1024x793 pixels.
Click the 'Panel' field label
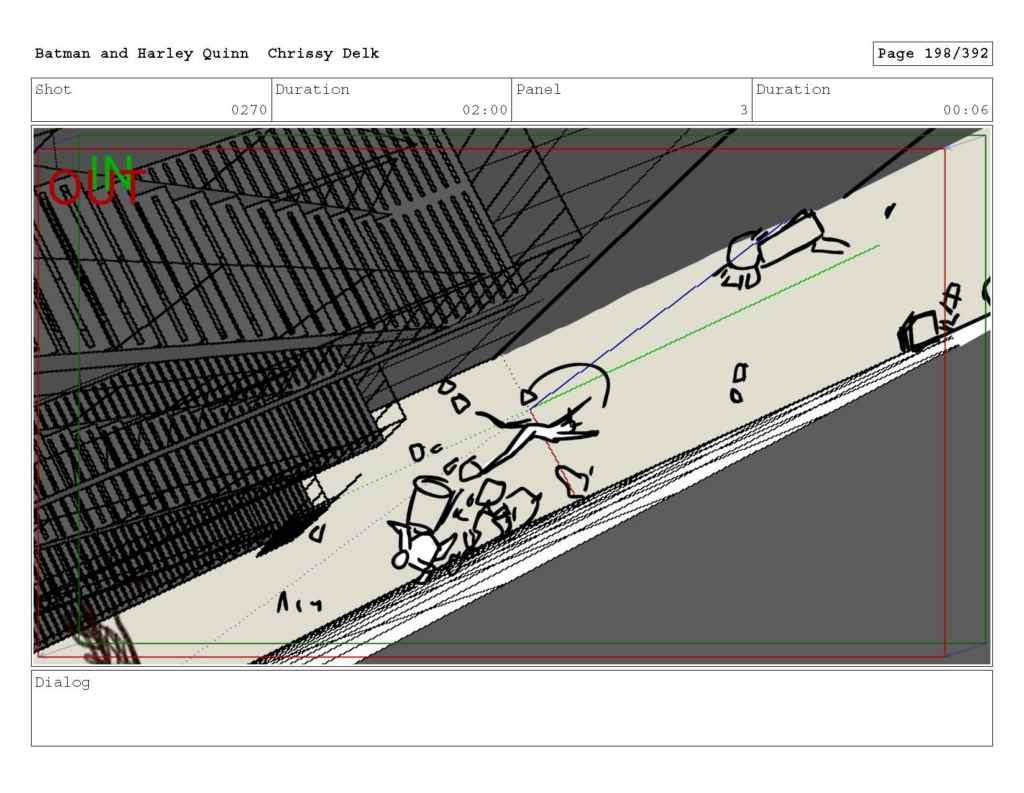click(x=538, y=89)
